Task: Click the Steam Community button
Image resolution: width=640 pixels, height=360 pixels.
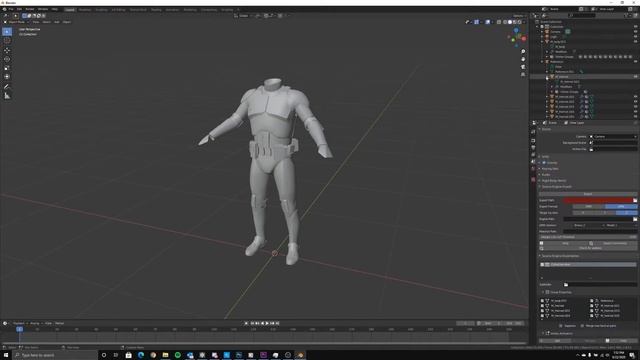Action: (613, 243)
